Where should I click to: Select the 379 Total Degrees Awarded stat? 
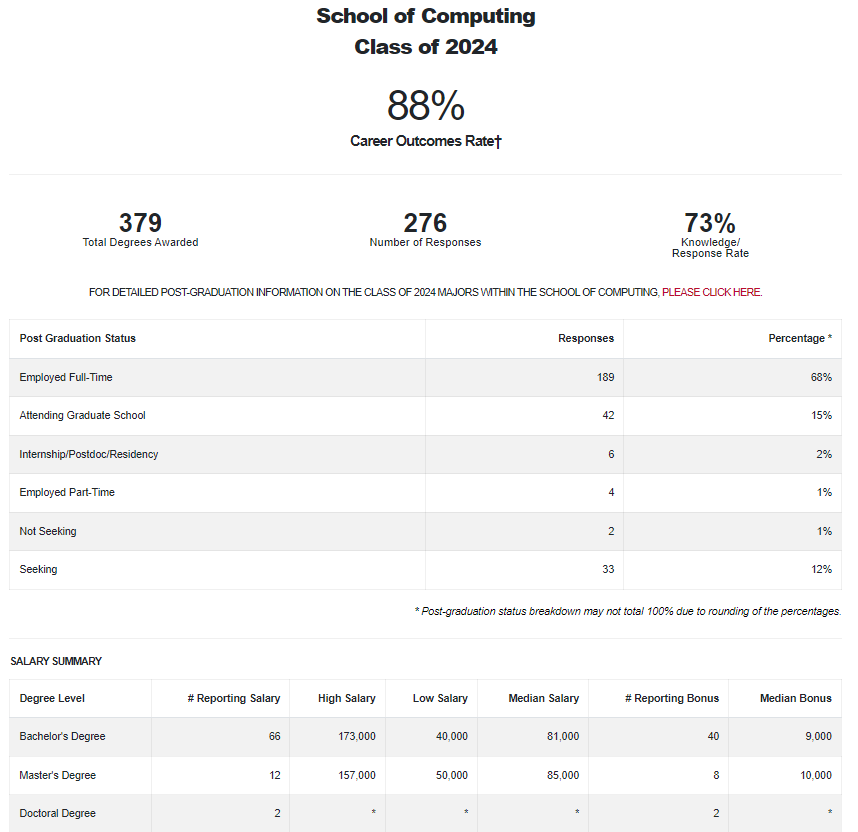pos(140,230)
